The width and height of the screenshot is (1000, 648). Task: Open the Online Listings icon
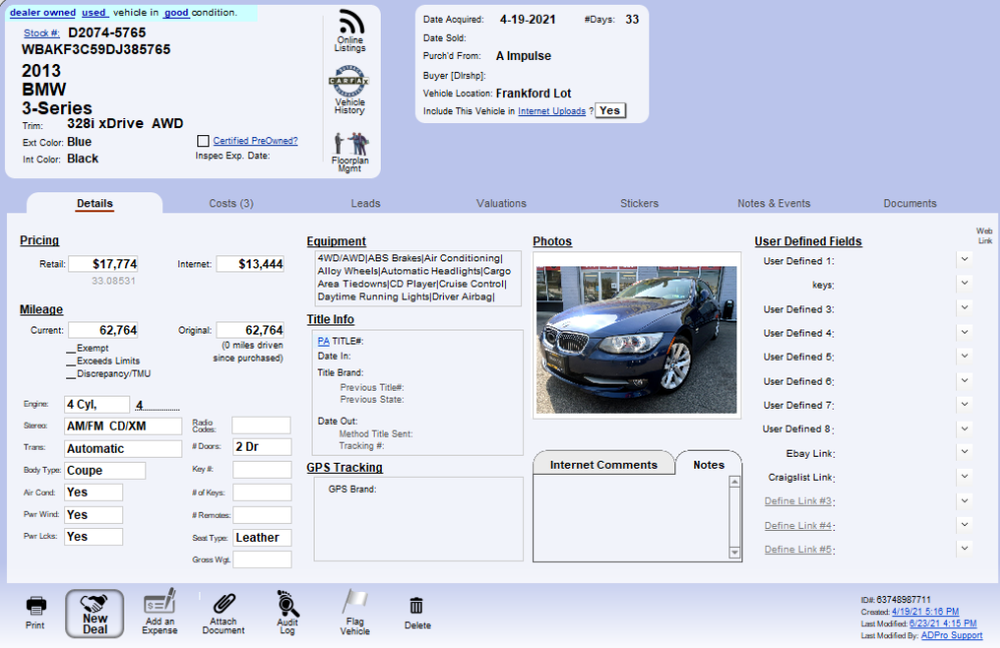351,30
